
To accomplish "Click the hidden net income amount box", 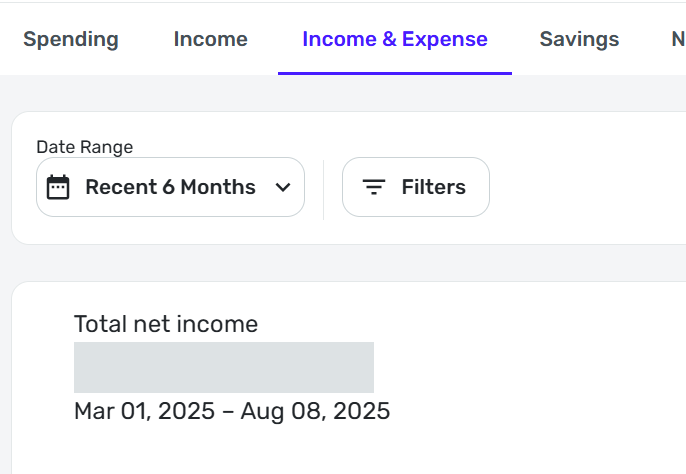I will [x=223, y=367].
